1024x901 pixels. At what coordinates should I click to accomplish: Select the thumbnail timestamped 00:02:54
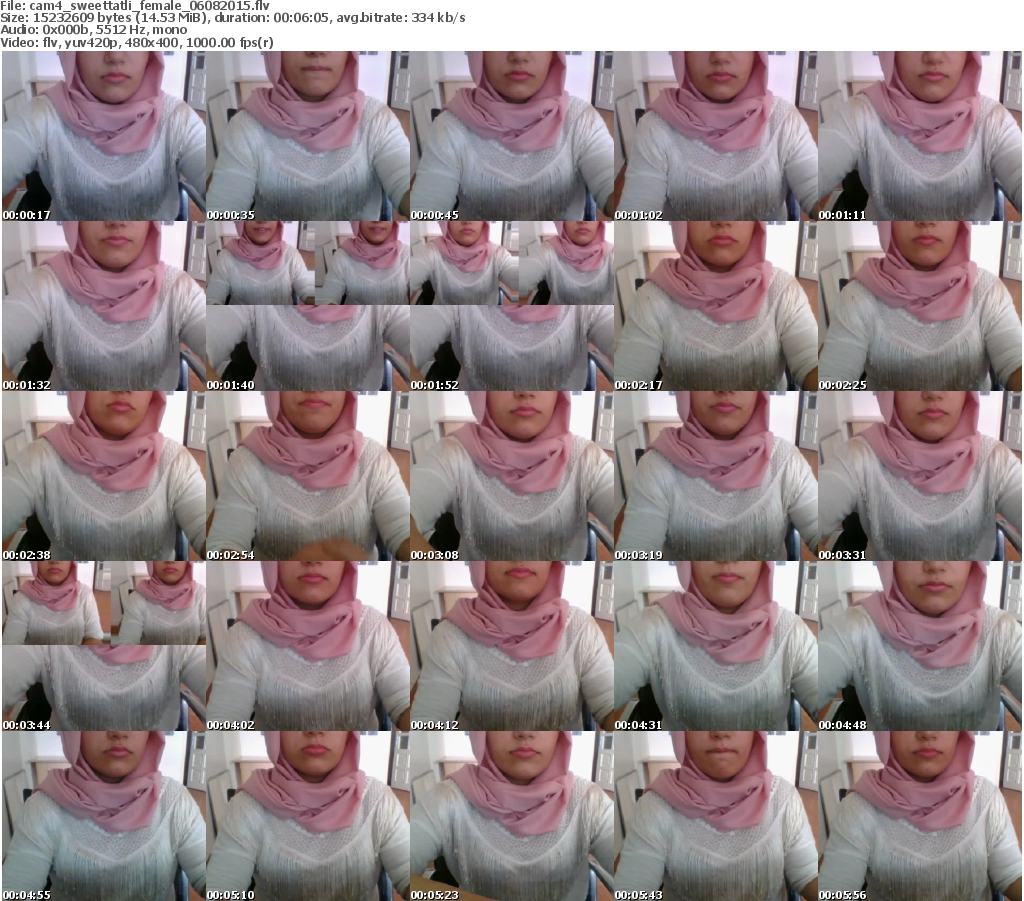[x=308, y=476]
